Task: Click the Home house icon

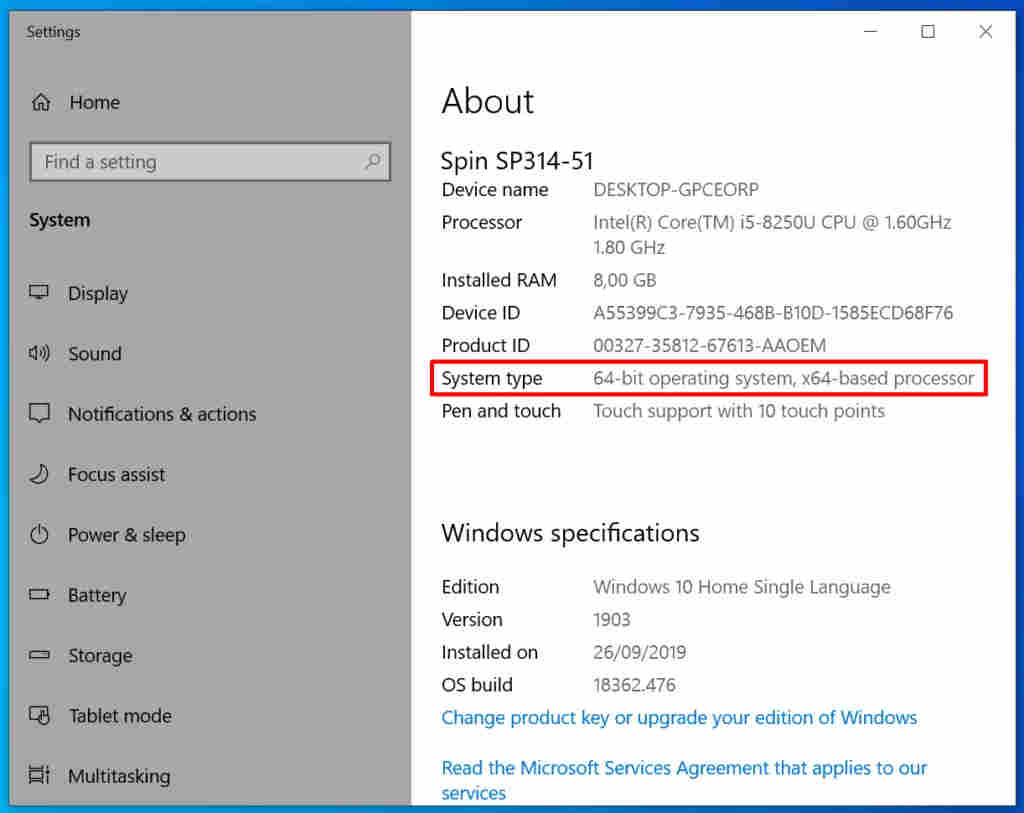Action: (x=41, y=102)
